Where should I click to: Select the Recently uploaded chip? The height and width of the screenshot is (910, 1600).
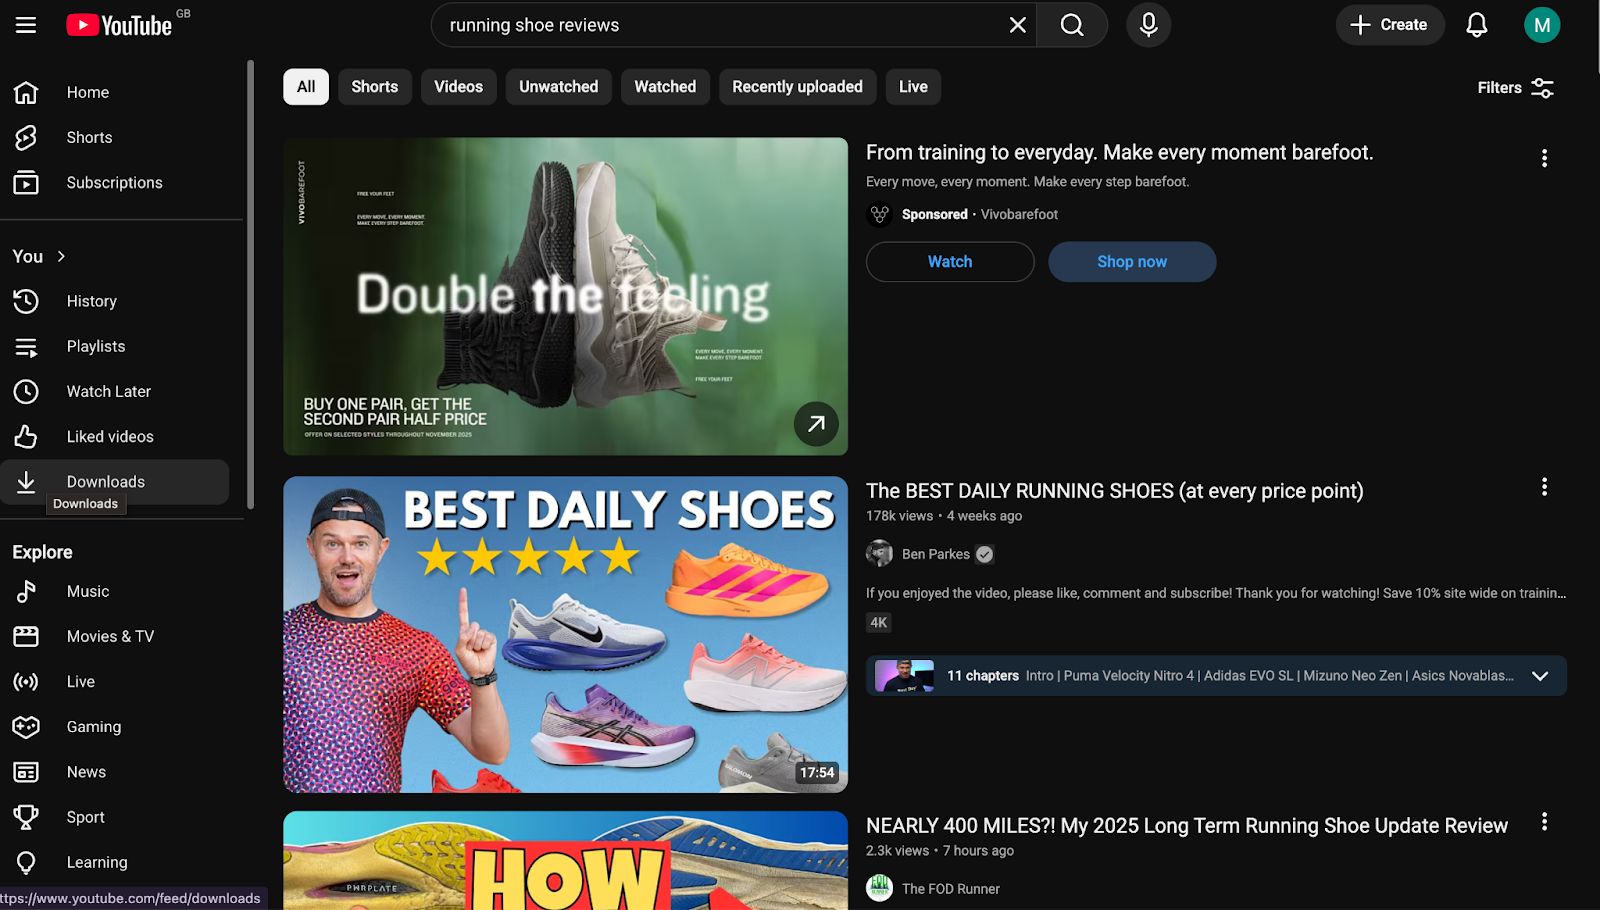797,87
